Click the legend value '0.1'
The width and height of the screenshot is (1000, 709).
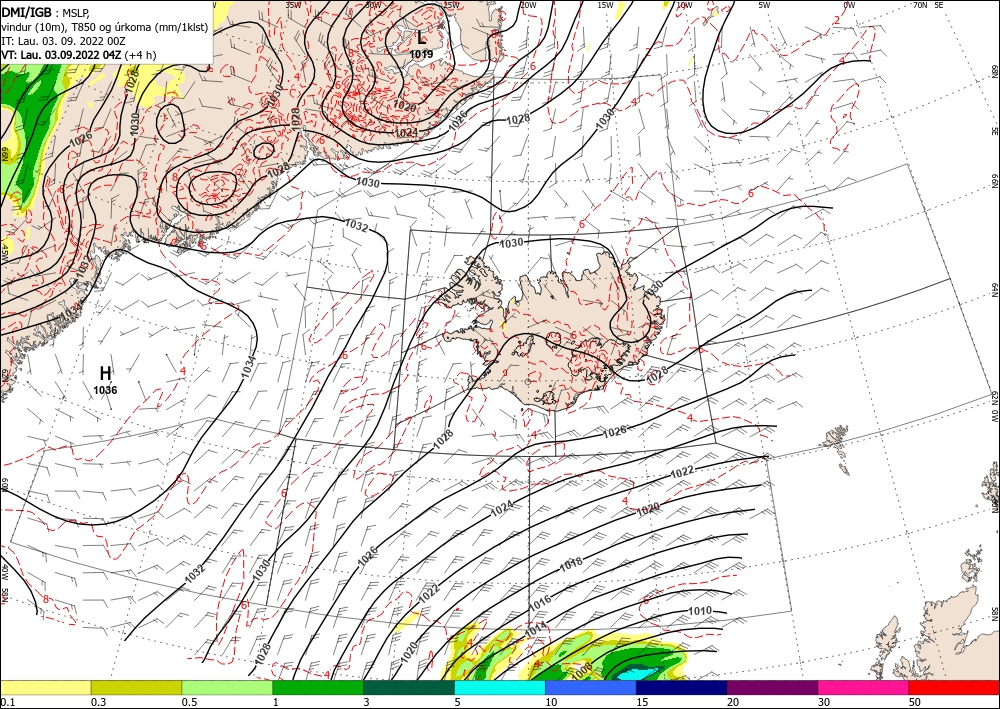coord(8,702)
